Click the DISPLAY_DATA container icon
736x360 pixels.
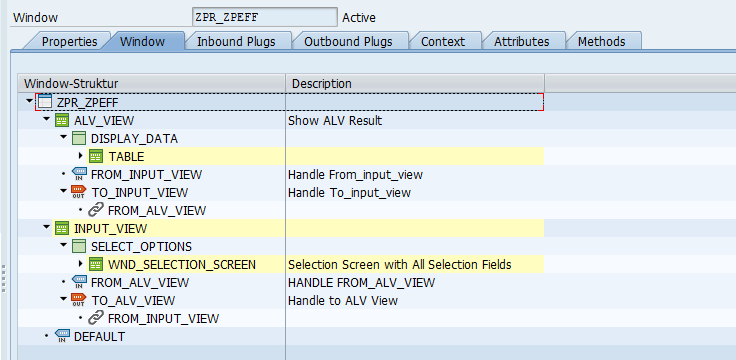coord(79,138)
